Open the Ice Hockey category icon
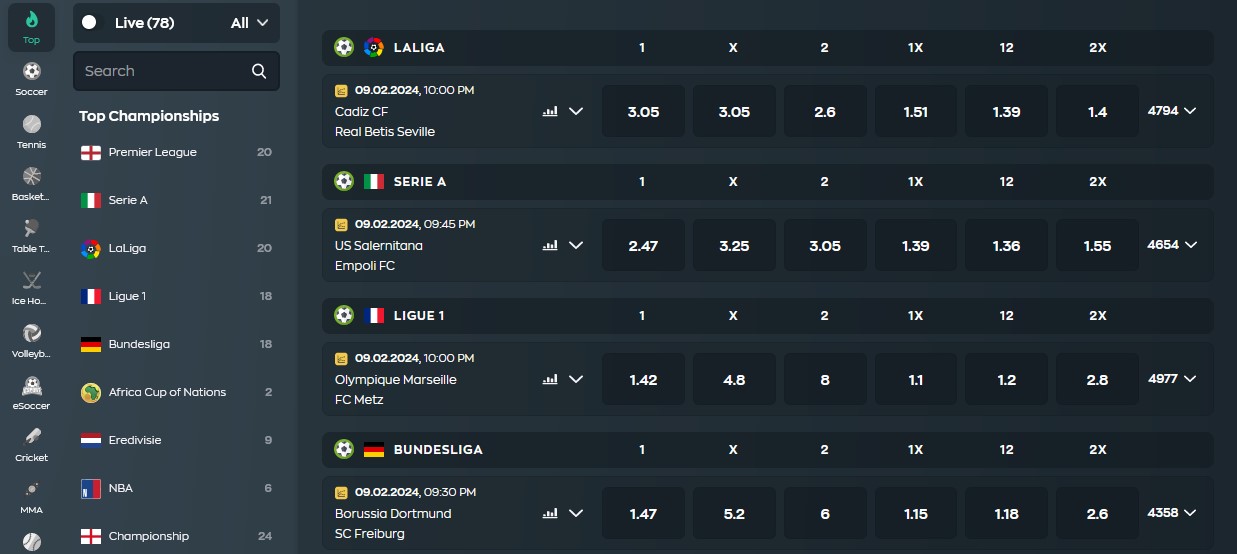Image resolution: width=1237 pixels, height=554 pixels. (31, 287)
